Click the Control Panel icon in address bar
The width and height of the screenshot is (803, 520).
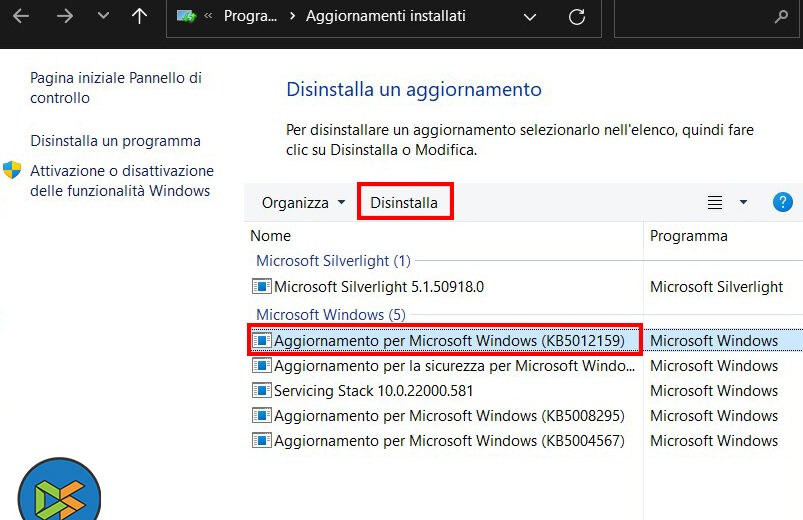point(186,16)
